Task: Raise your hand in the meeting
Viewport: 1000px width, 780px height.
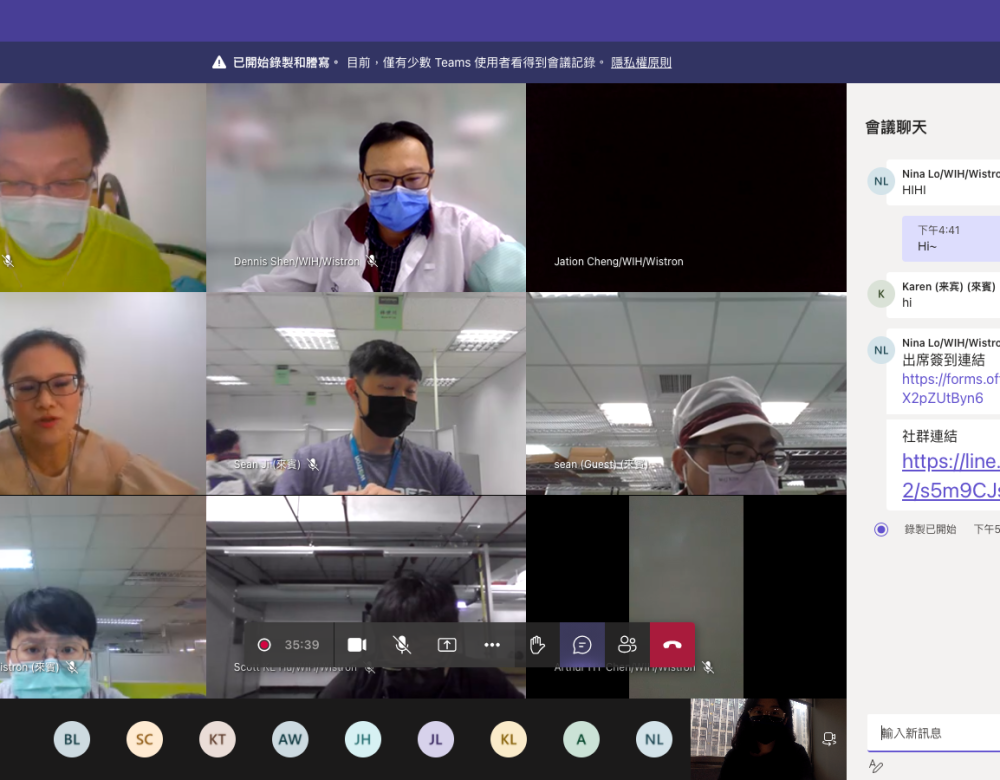Action: click(537, 645)
